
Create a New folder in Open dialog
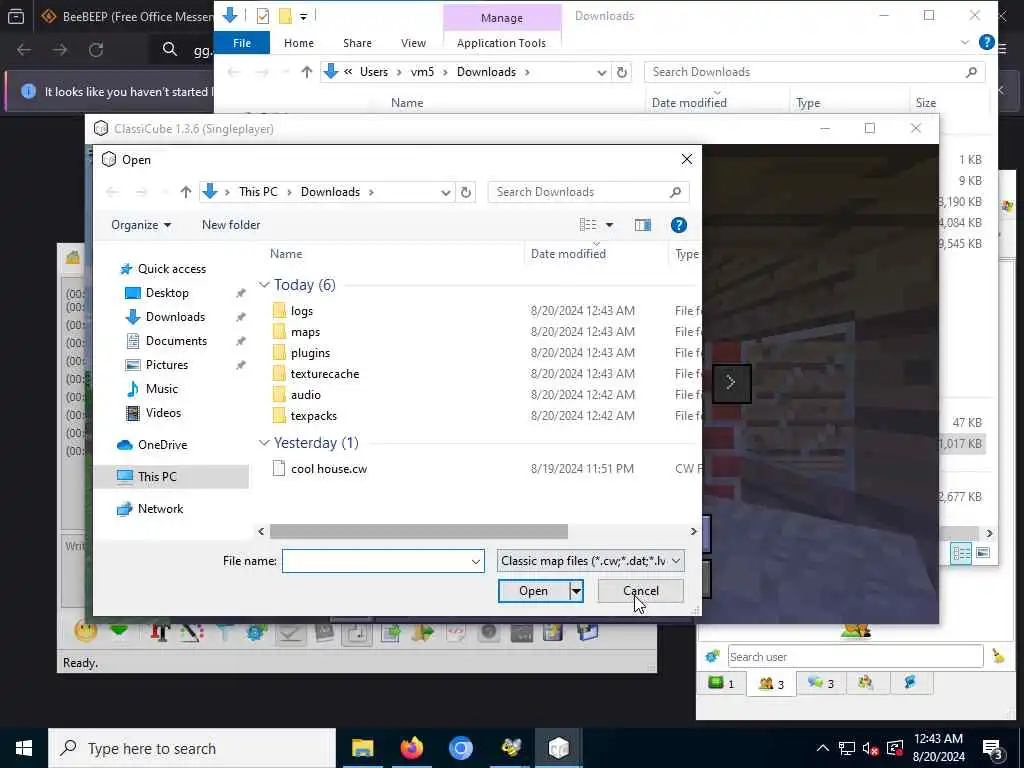pyautogui.click(x=231, y=225)
